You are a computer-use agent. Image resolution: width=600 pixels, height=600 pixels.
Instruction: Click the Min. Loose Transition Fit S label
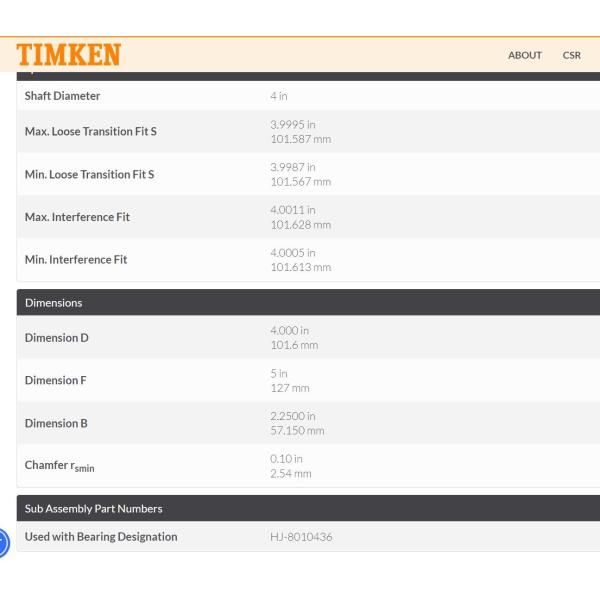[x=89, y=174]
